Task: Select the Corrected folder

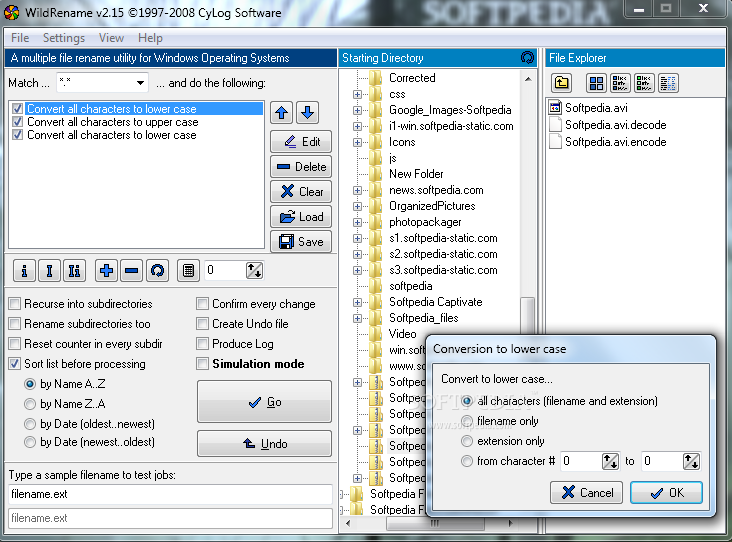Action: (412, 78)
